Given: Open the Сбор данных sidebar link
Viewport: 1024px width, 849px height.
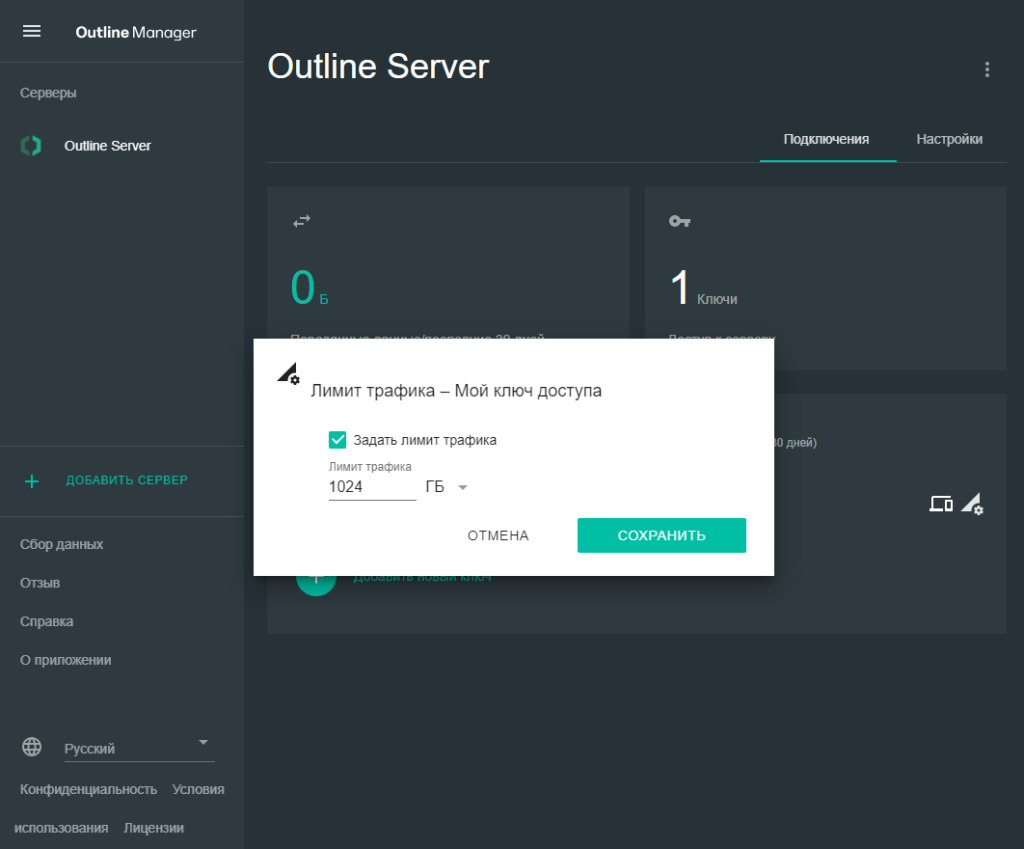Looking at the screenshot, I should [x=62, y=544].
